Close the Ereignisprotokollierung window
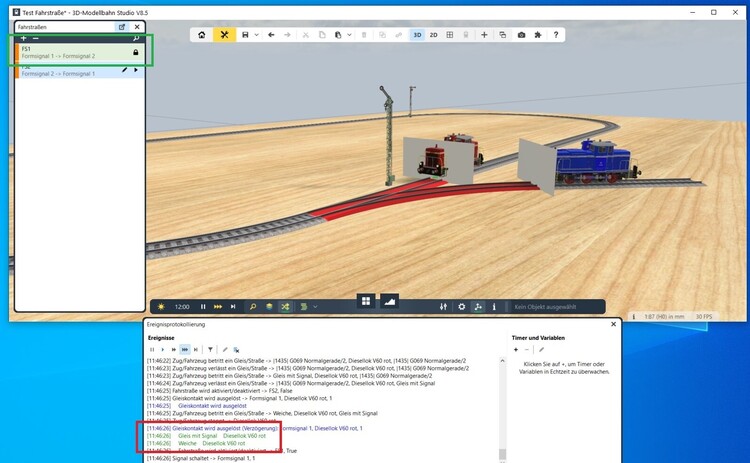The image size is (750, 463). click(614, 324)
